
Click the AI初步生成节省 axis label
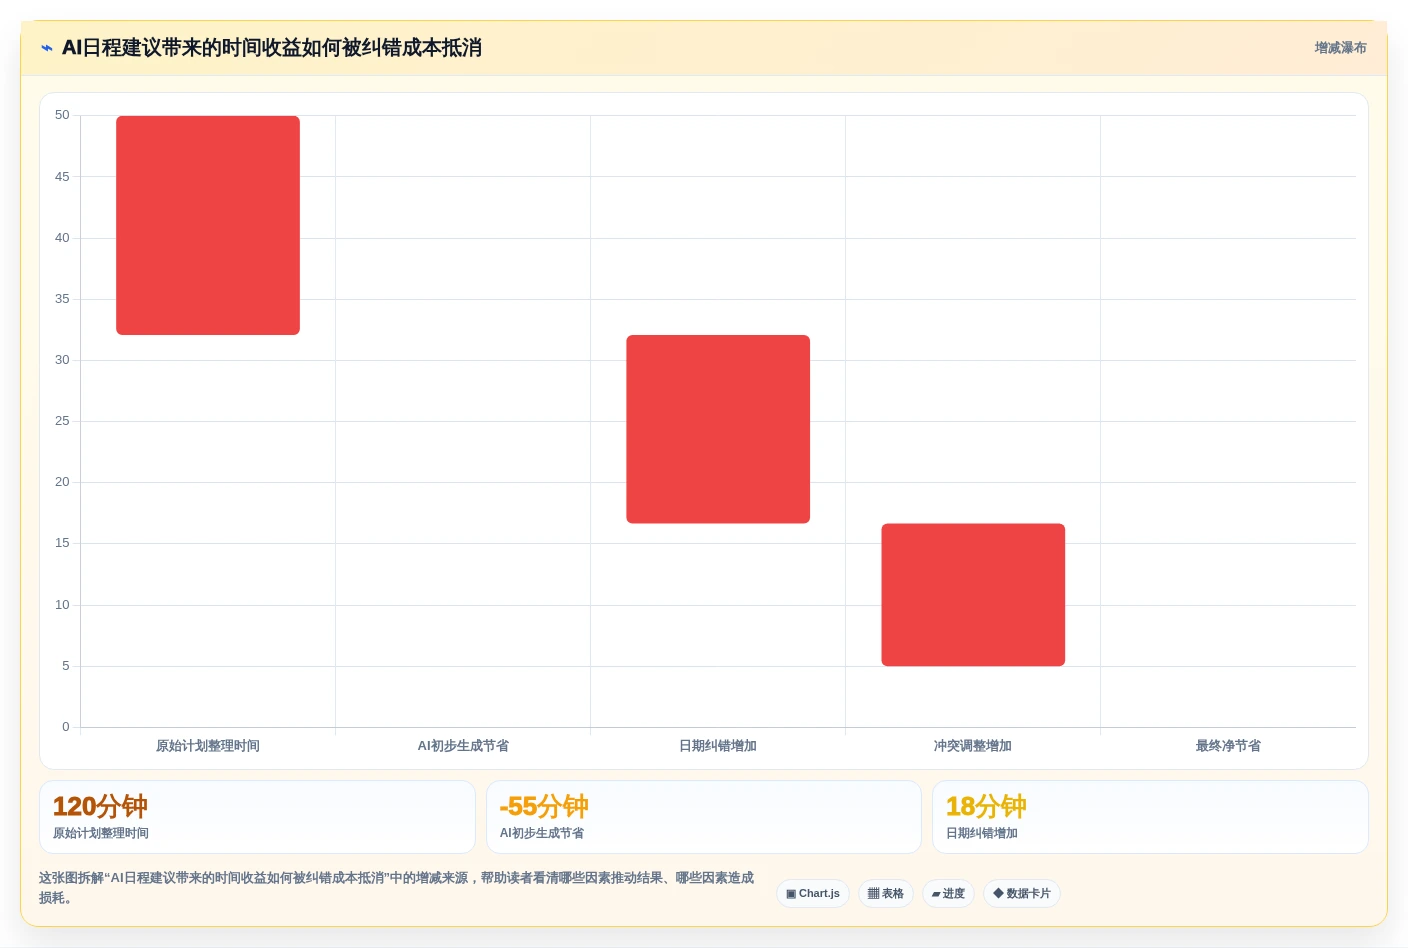pos(463,746)
